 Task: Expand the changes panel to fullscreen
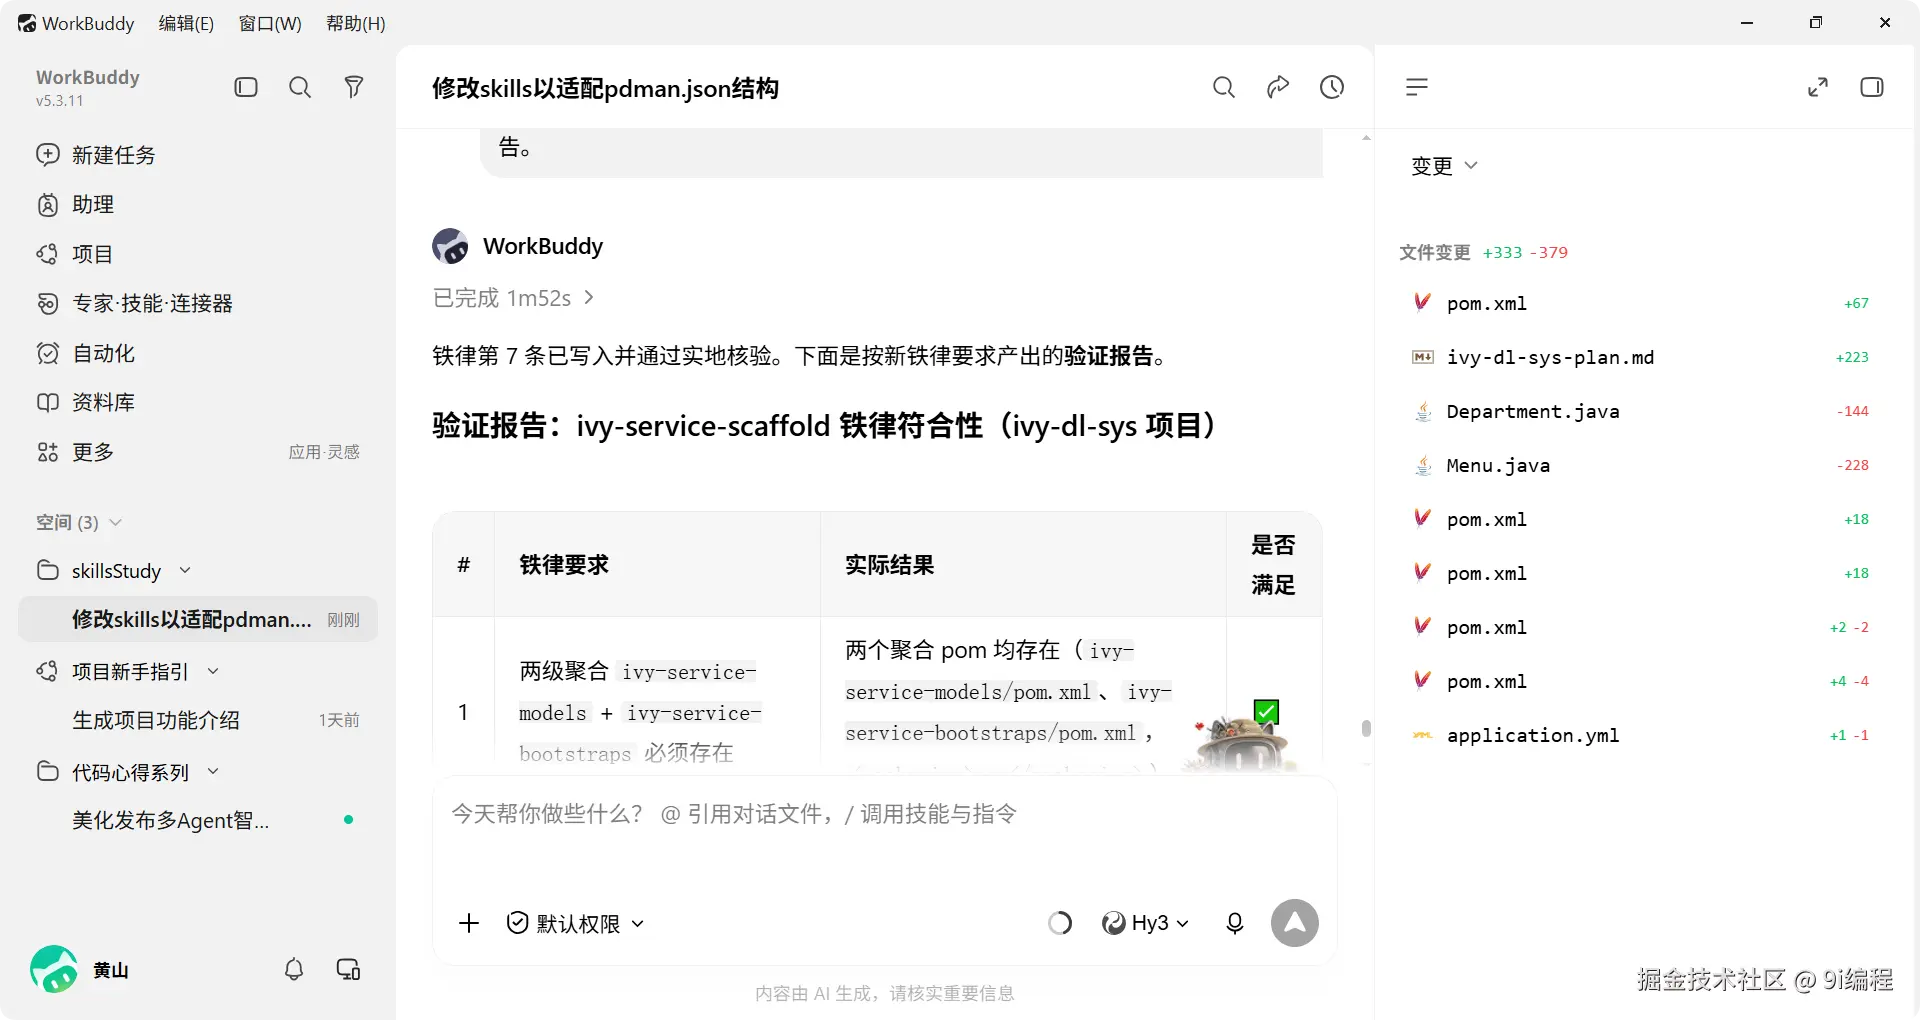(1817, 87)
